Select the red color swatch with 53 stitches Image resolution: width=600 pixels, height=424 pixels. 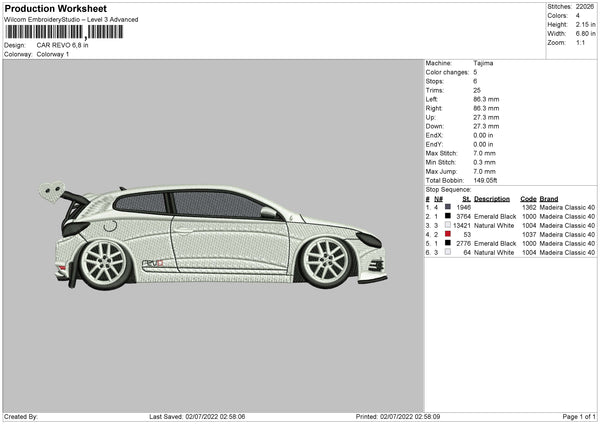[447, 234]
